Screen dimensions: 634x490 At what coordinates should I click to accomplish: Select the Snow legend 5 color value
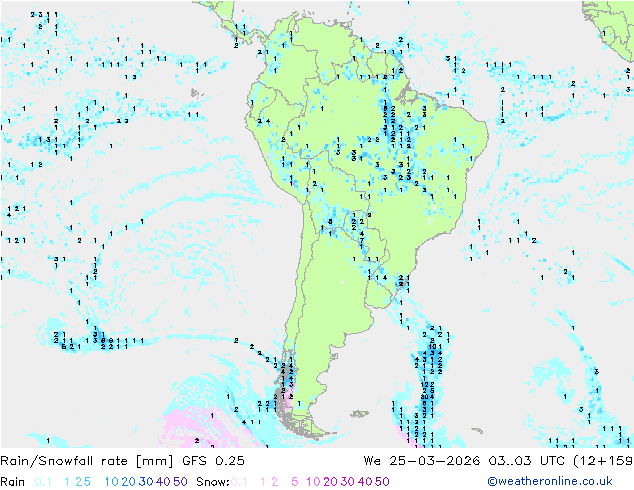point(295,482)
